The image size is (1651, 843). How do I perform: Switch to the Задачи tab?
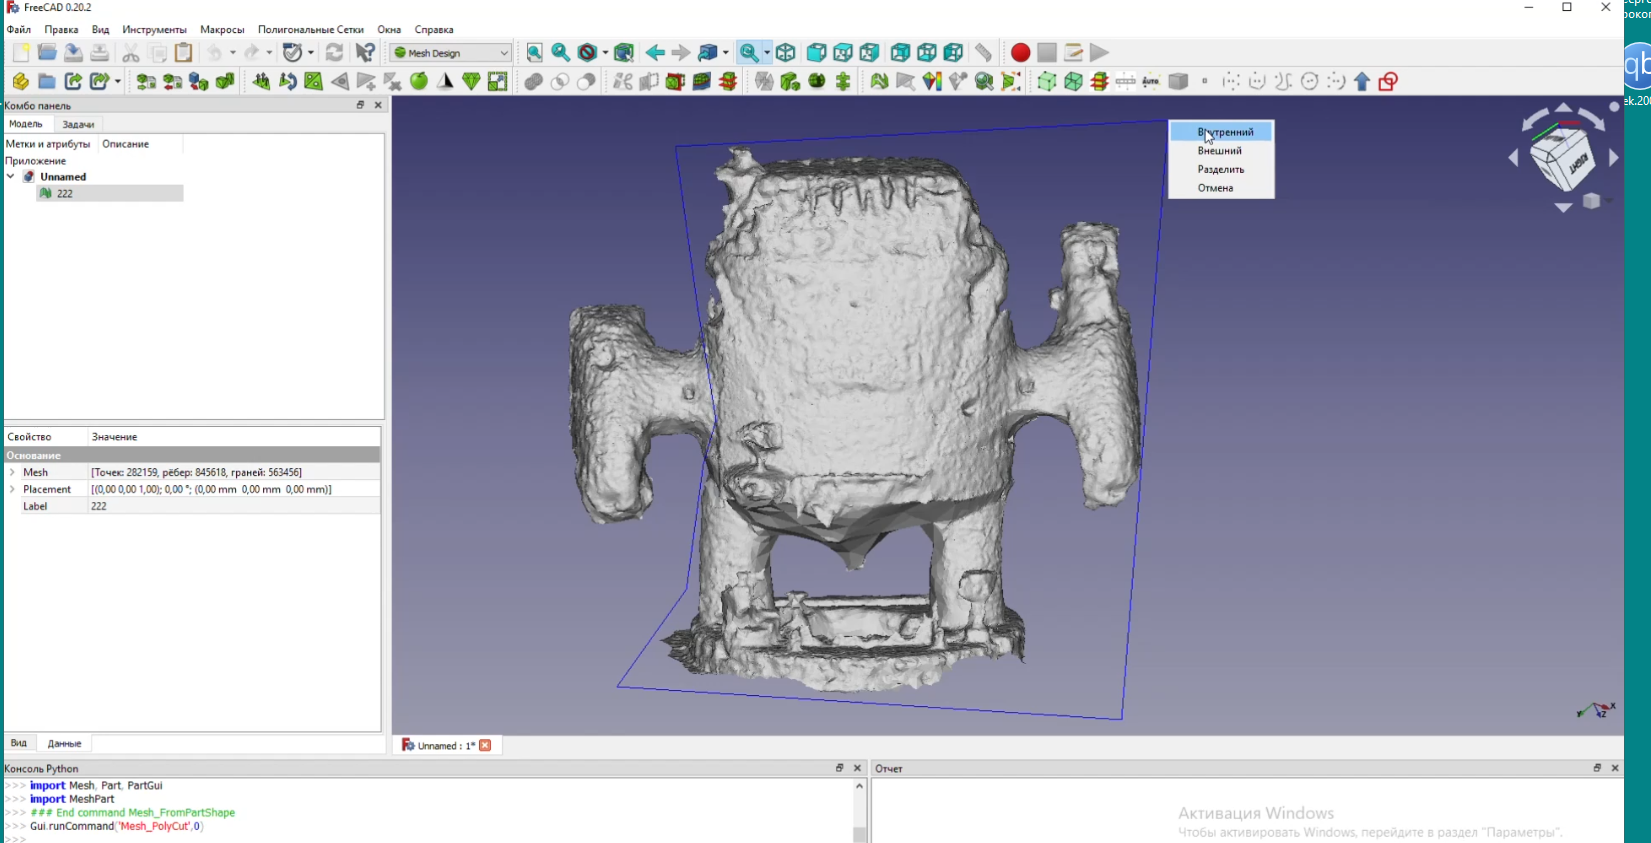[x=78, y=125]
